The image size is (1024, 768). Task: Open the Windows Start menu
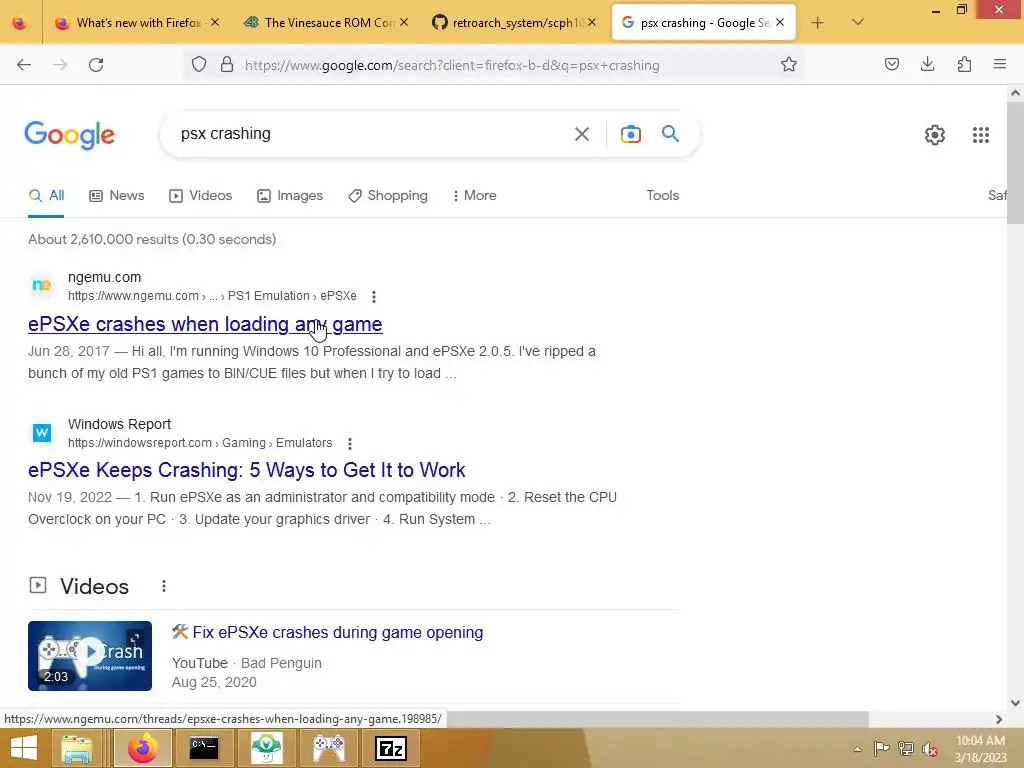click(x=24, y=748)
